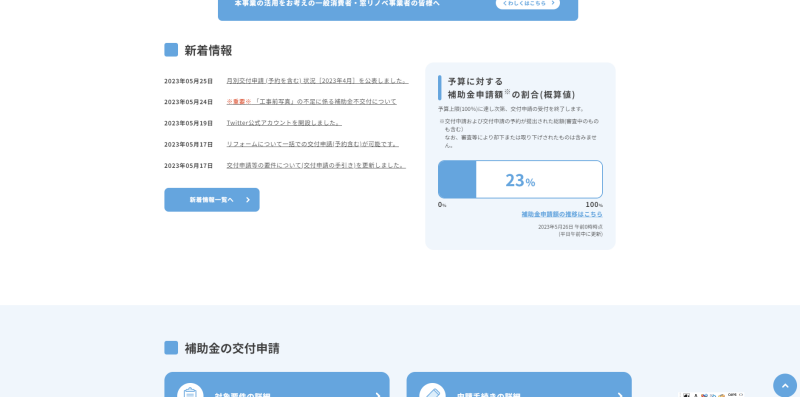Click the scroll-to-top arrow button
Viewport: 800px width, 397px height.
coord(785,385)
